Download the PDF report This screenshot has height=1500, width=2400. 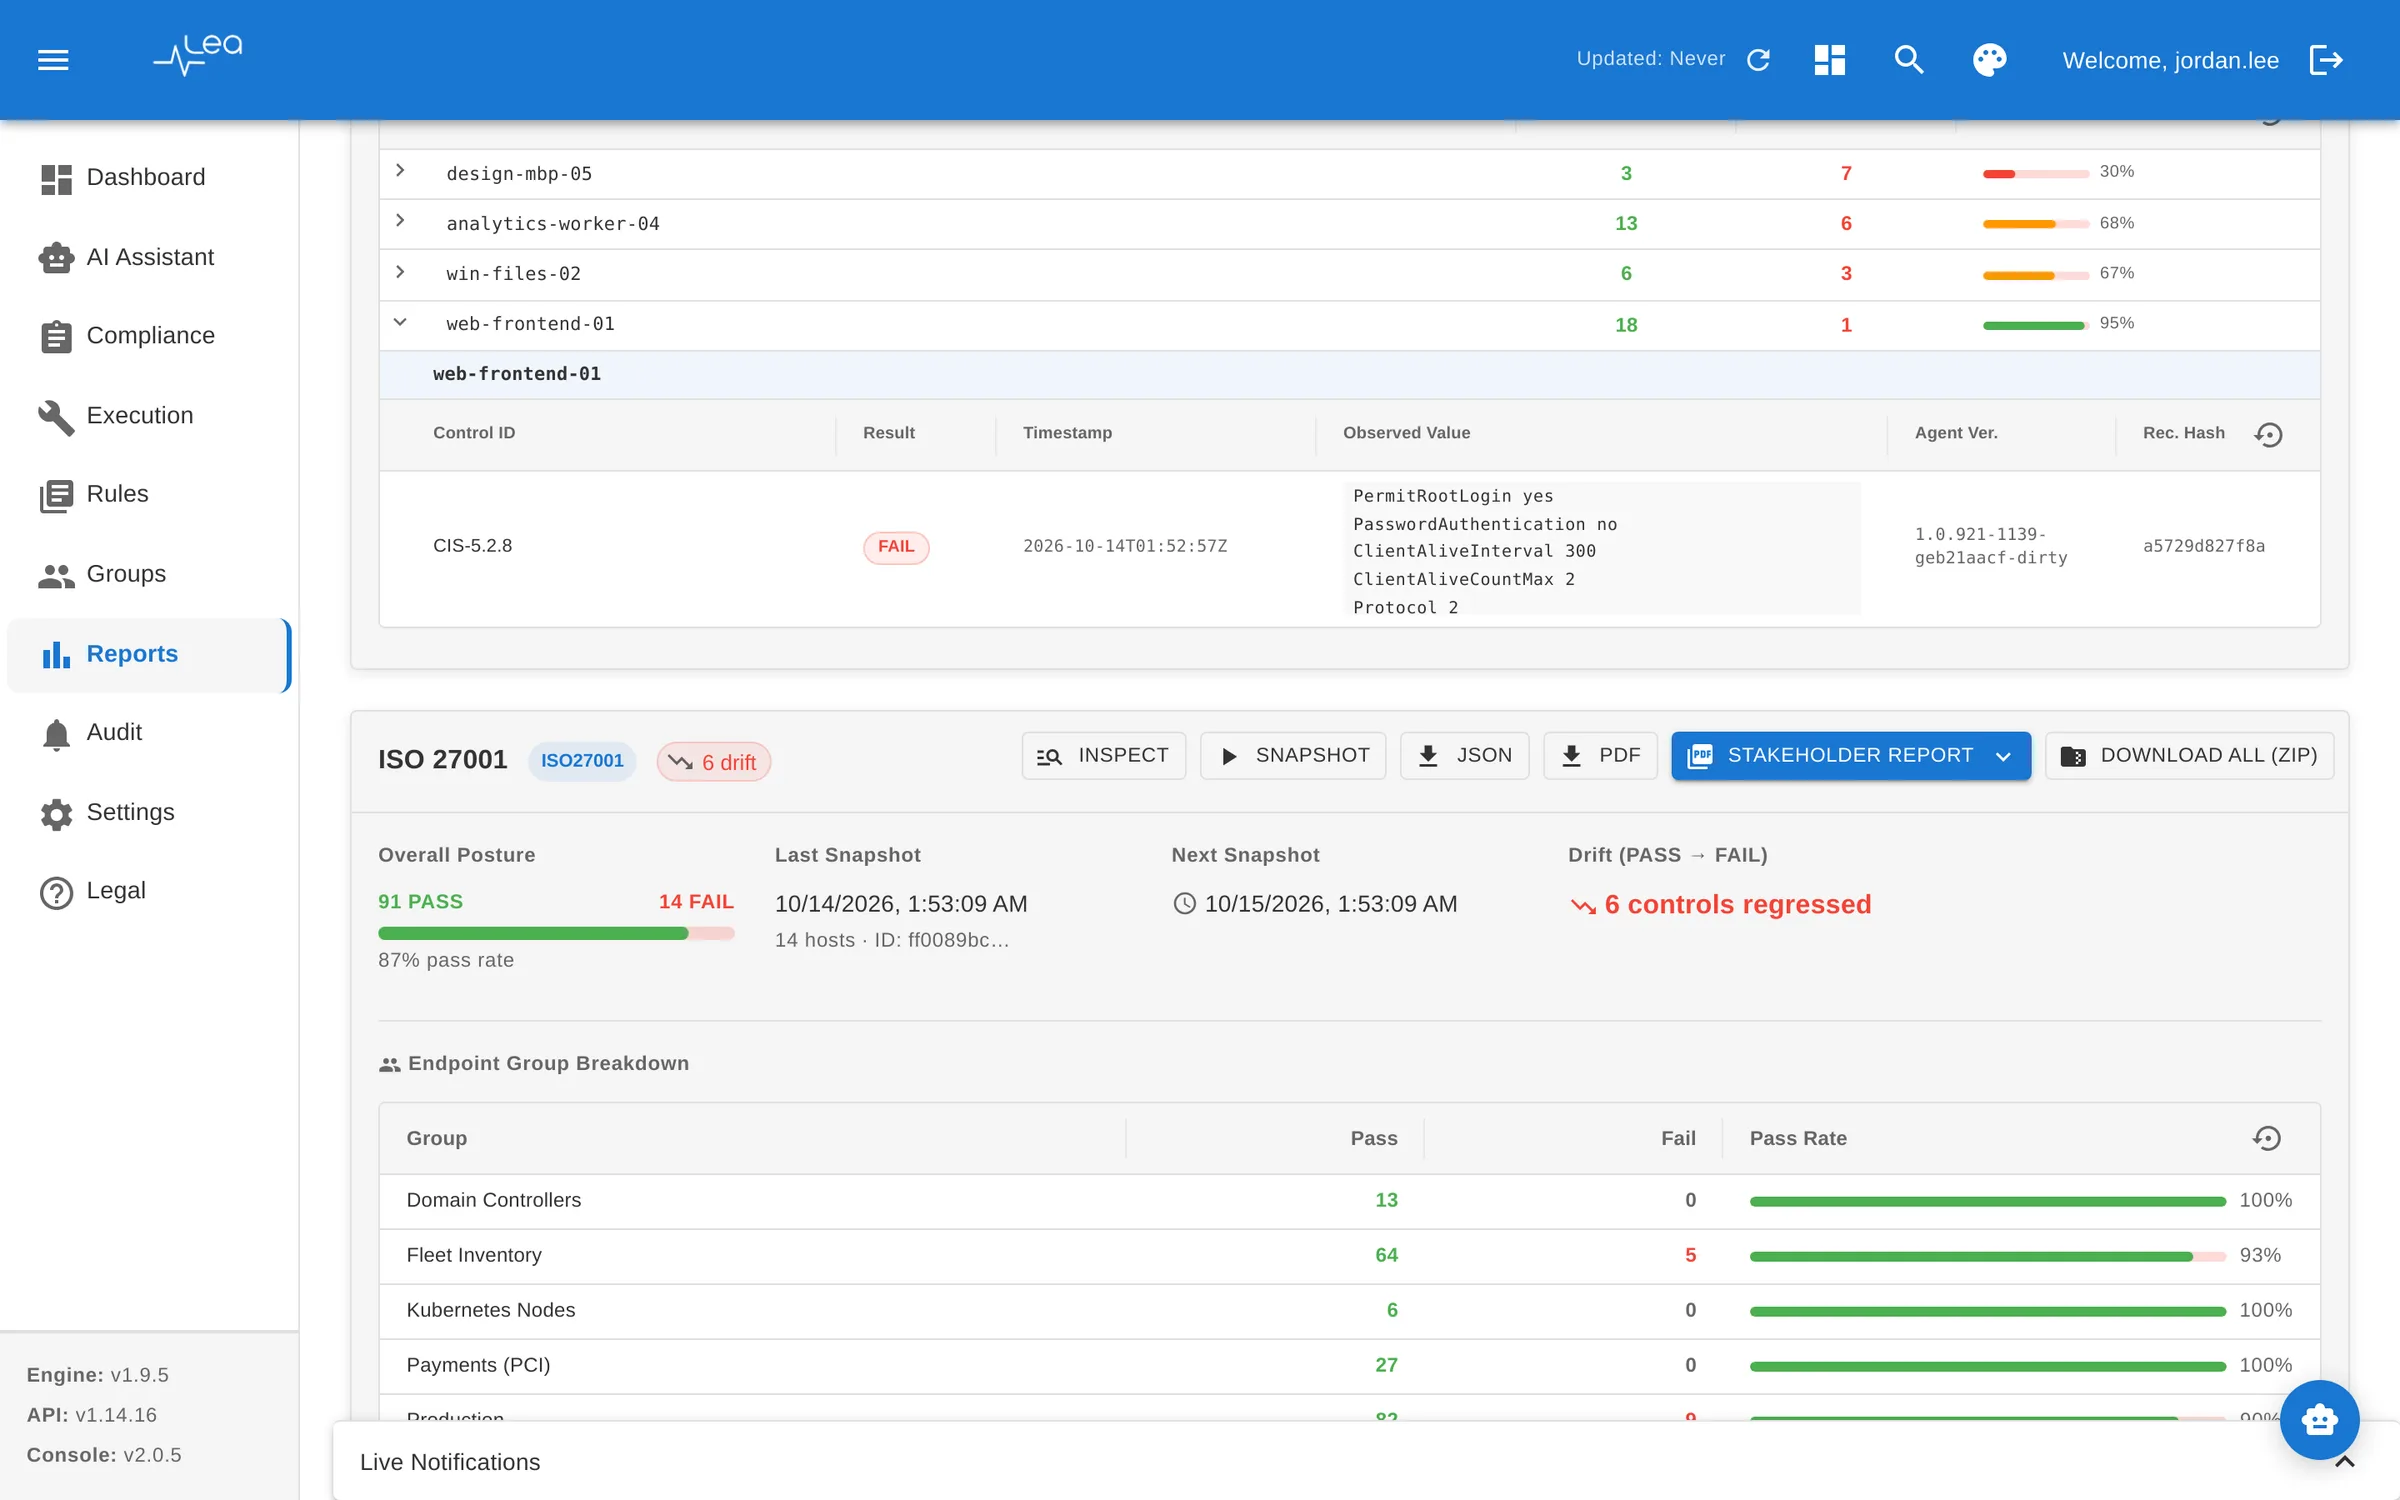pos(1600,756)
